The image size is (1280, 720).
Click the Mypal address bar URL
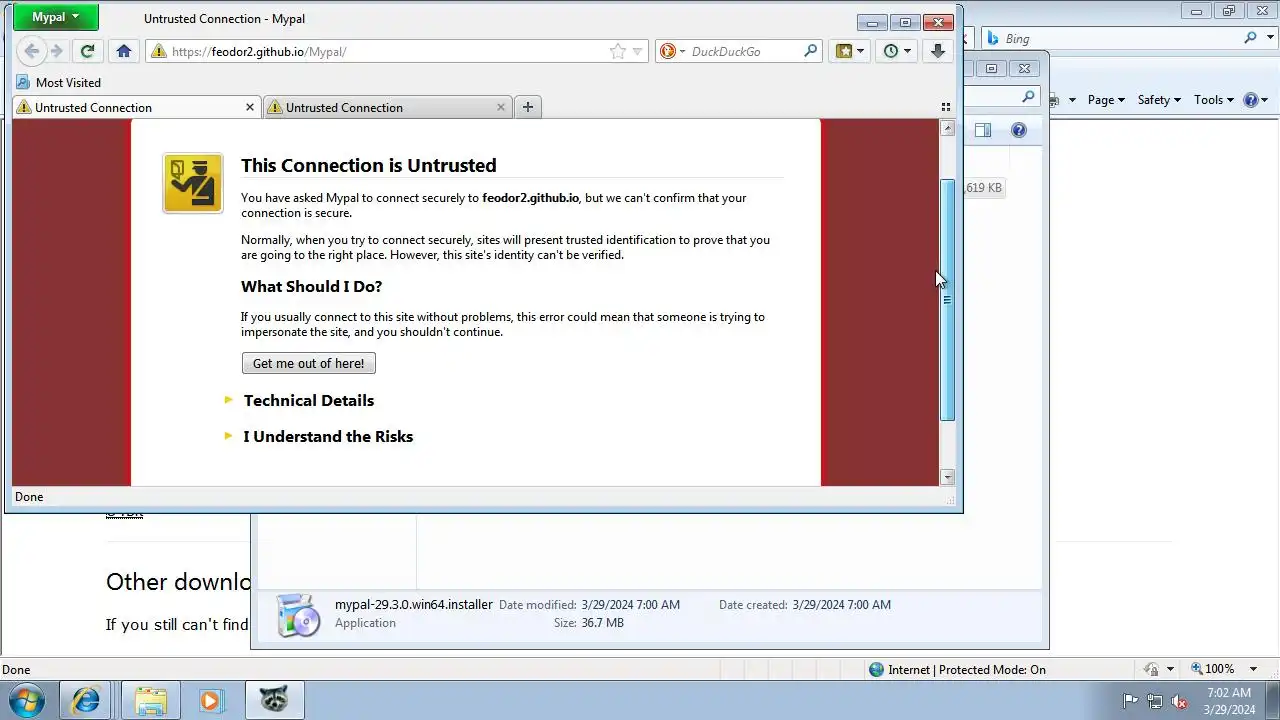tap(258, 51)
